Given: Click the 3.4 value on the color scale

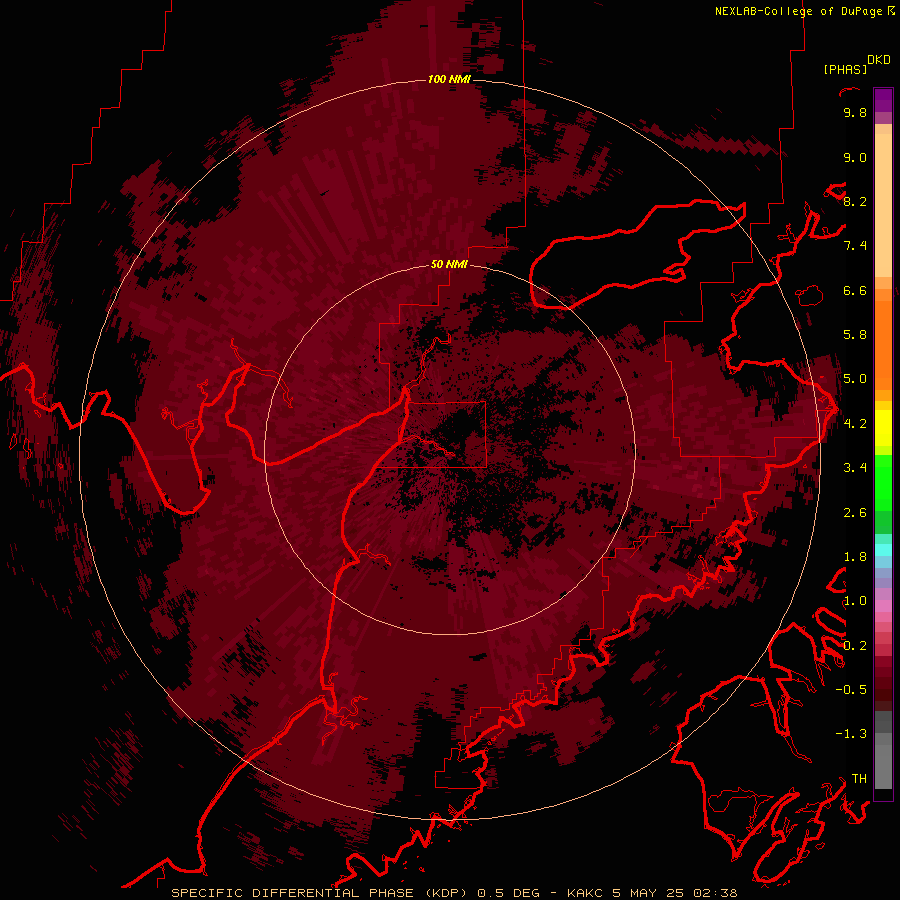Looking at the screenshot, I should [x=855, y=468].
